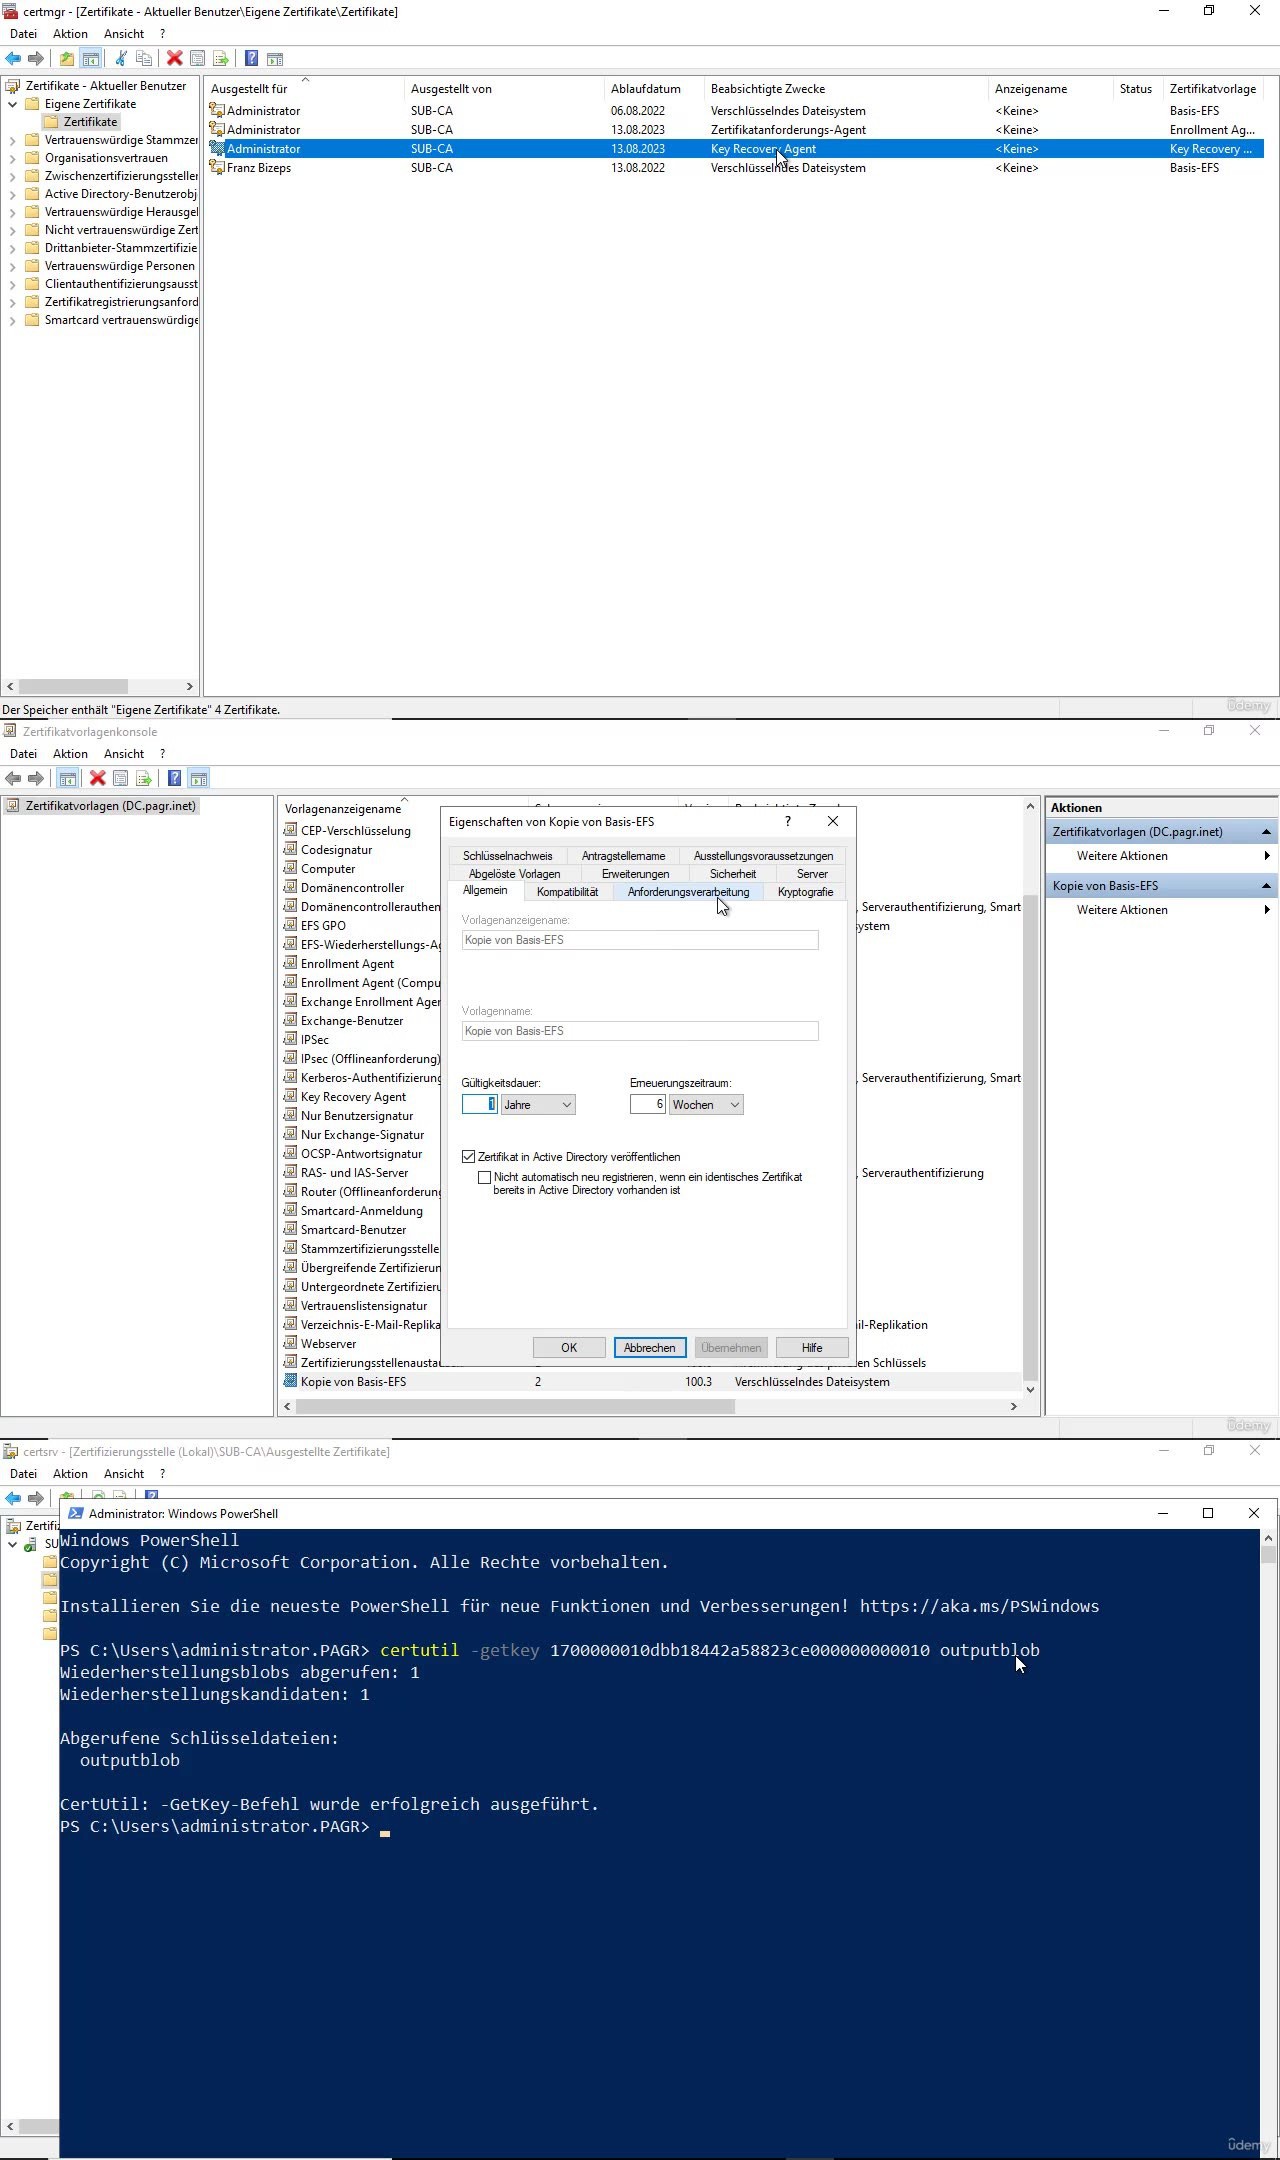The width and height of the screenshot is (1280, 2160).
Task: Collapse the Eigene Zertifikate tree node
Action: coord(12,104)
